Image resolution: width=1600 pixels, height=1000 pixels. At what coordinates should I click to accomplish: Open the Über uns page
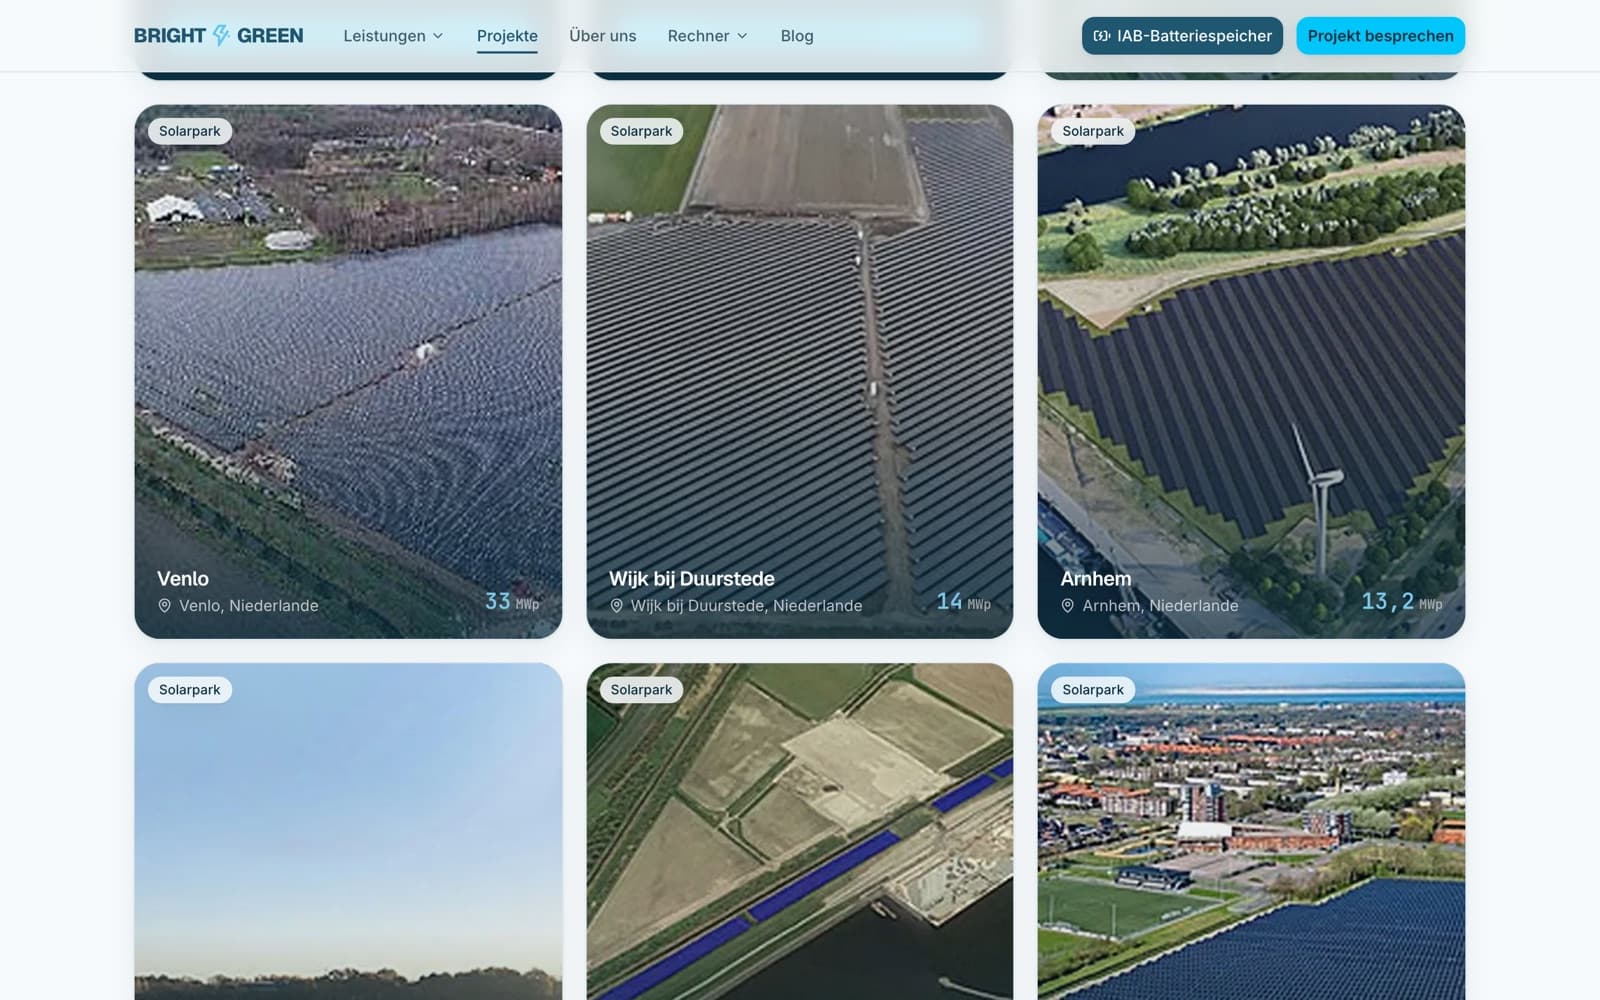tap(602, 36)
